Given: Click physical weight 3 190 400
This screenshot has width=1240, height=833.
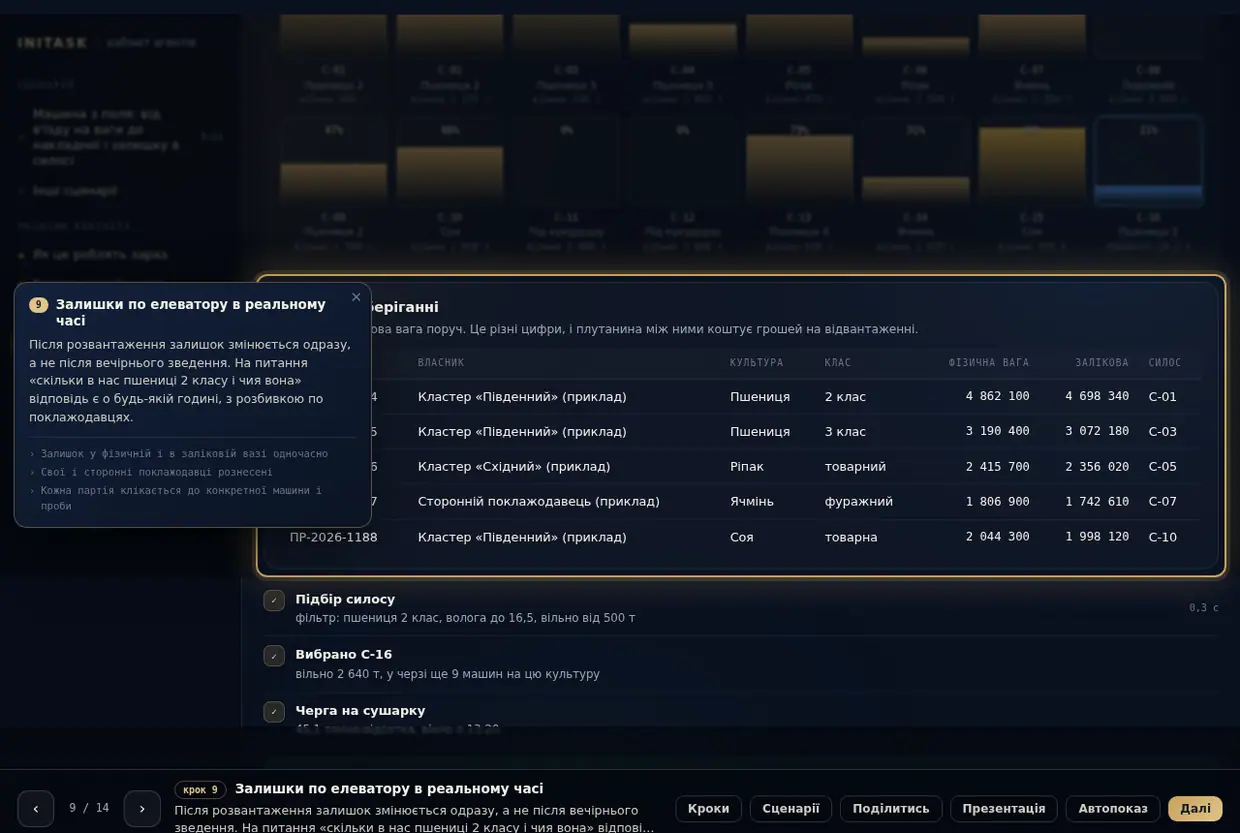Looking at the screenshot, I should [x=997, y=432].
